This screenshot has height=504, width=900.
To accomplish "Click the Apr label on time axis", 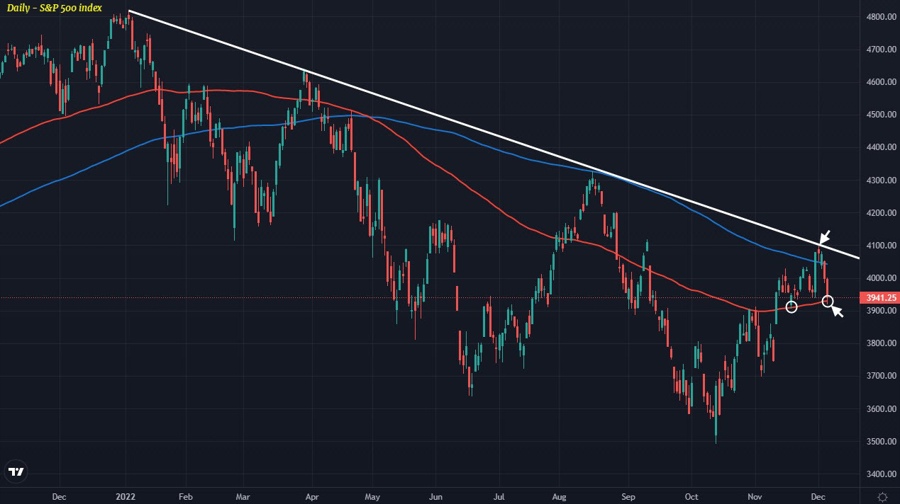I will point(312,497).
